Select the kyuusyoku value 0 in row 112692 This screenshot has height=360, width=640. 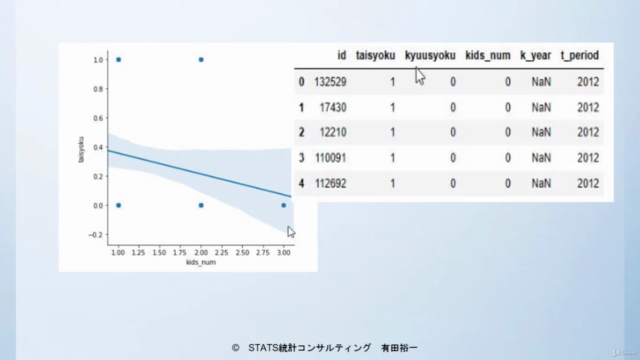453,183
